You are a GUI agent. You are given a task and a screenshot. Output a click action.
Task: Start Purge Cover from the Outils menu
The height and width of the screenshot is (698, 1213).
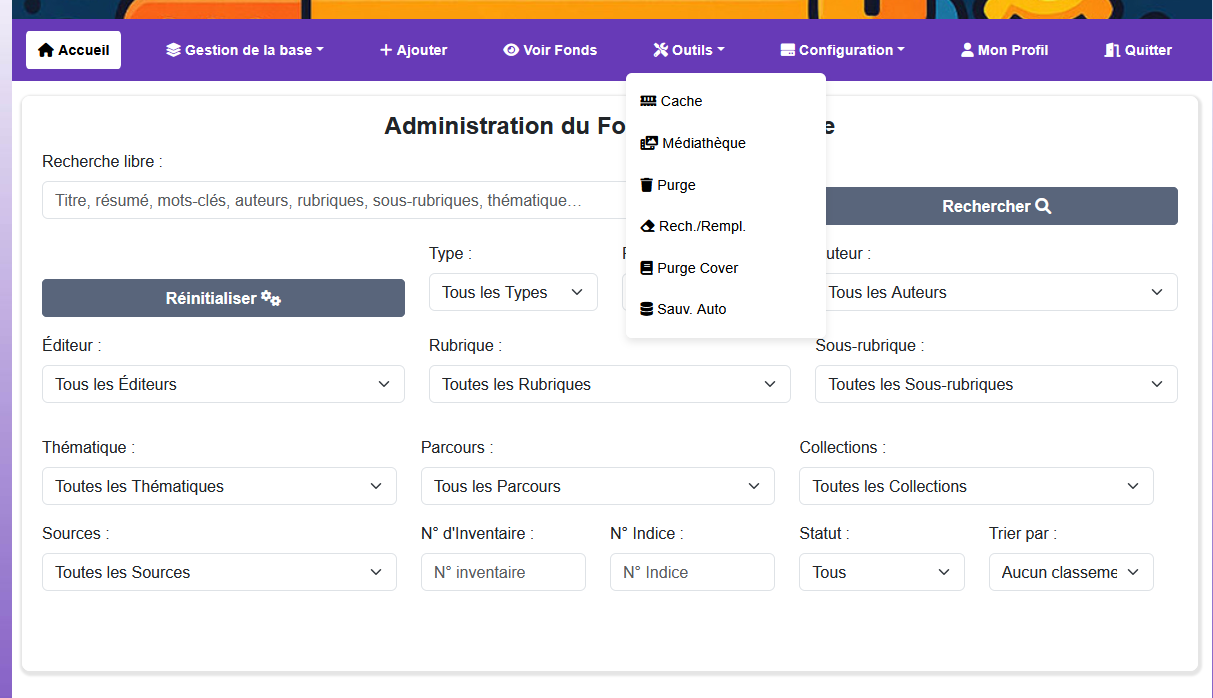(x=697, y=267)
